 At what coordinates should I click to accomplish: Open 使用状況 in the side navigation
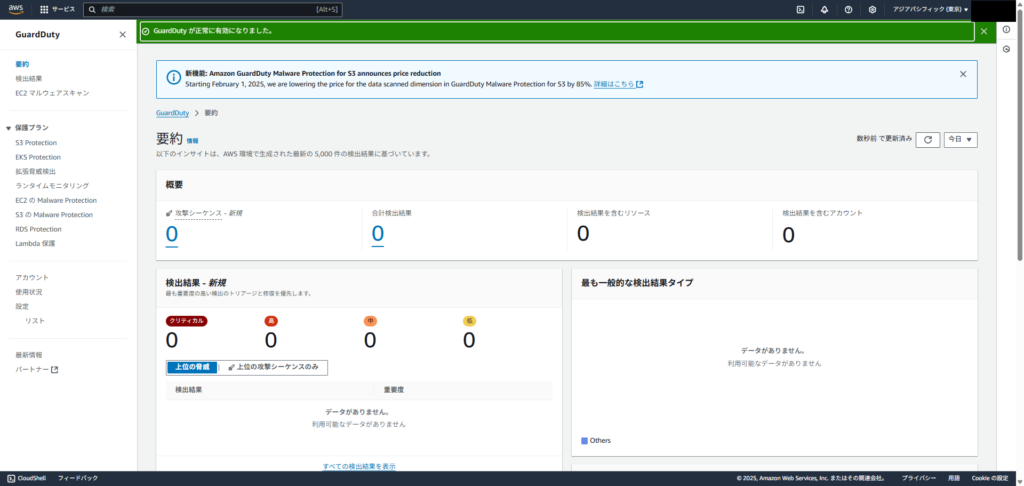[29, 291]
